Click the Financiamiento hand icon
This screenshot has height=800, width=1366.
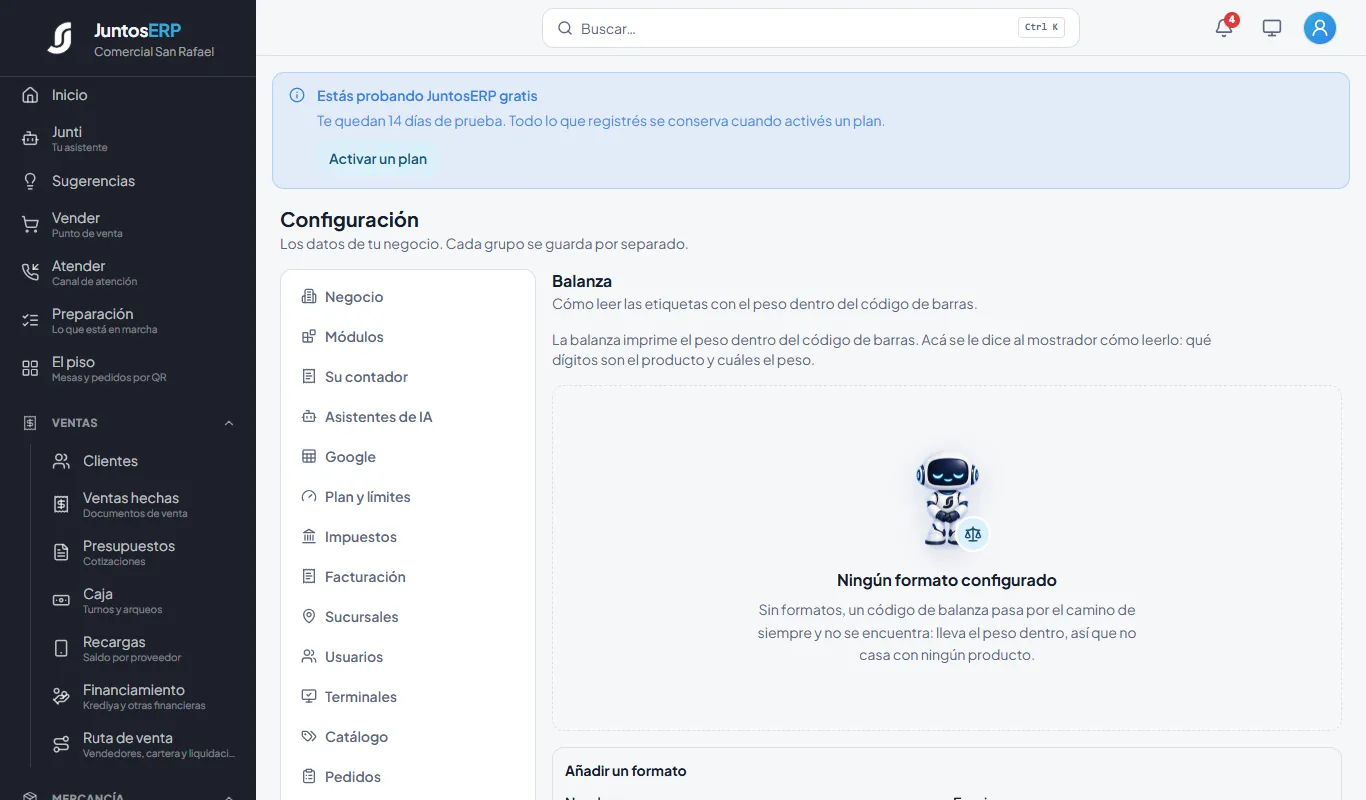61,697
